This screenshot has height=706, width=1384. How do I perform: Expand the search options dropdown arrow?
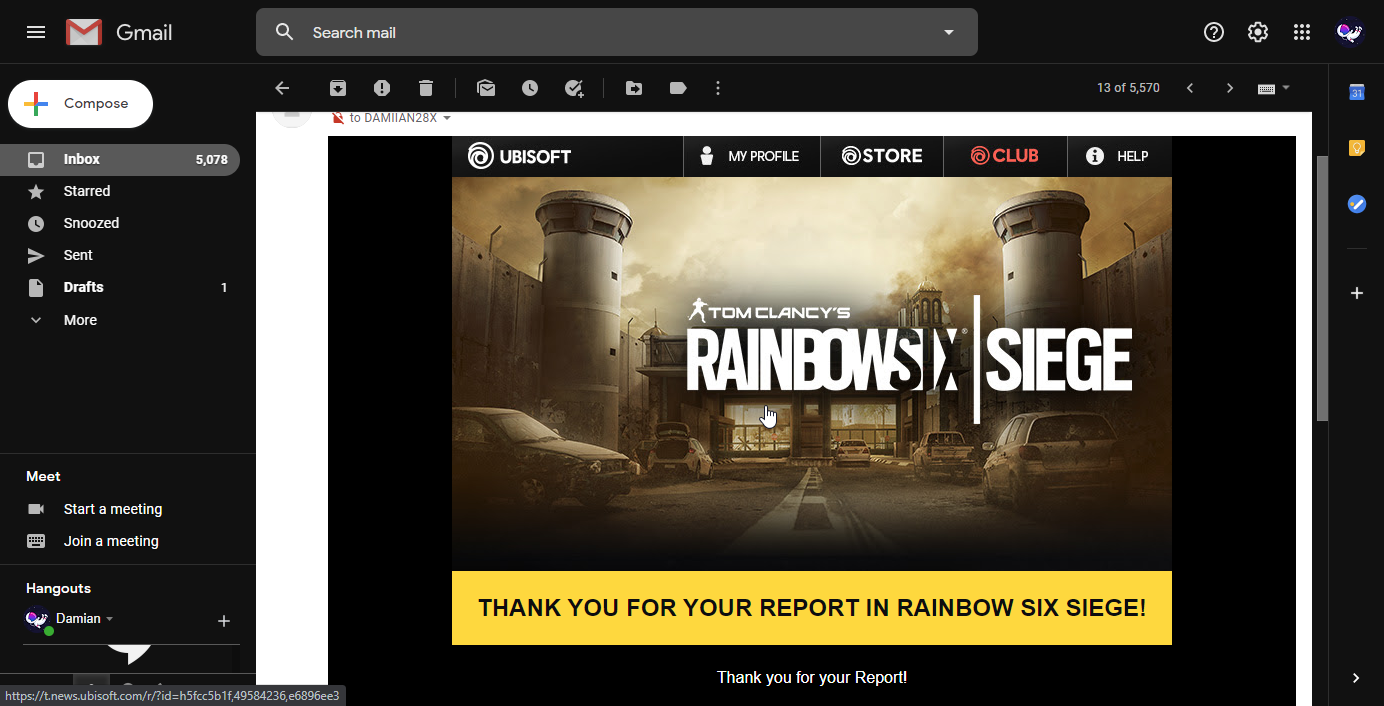click(949, 32)
